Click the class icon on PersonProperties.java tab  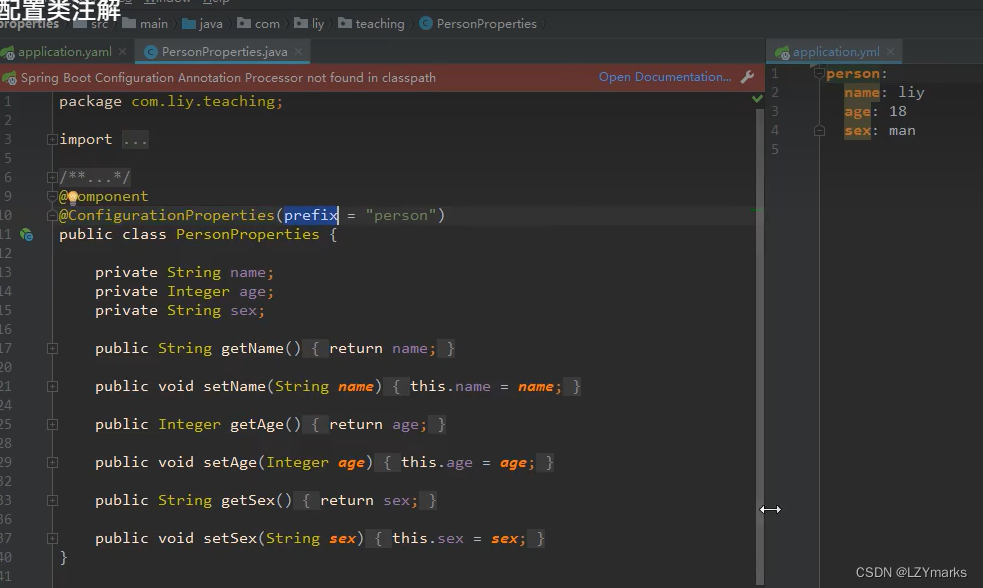150,52
